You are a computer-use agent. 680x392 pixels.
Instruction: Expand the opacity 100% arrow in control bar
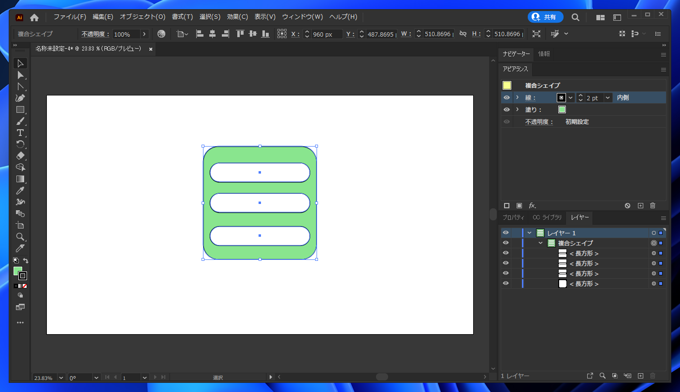click(x=144, y=34)
